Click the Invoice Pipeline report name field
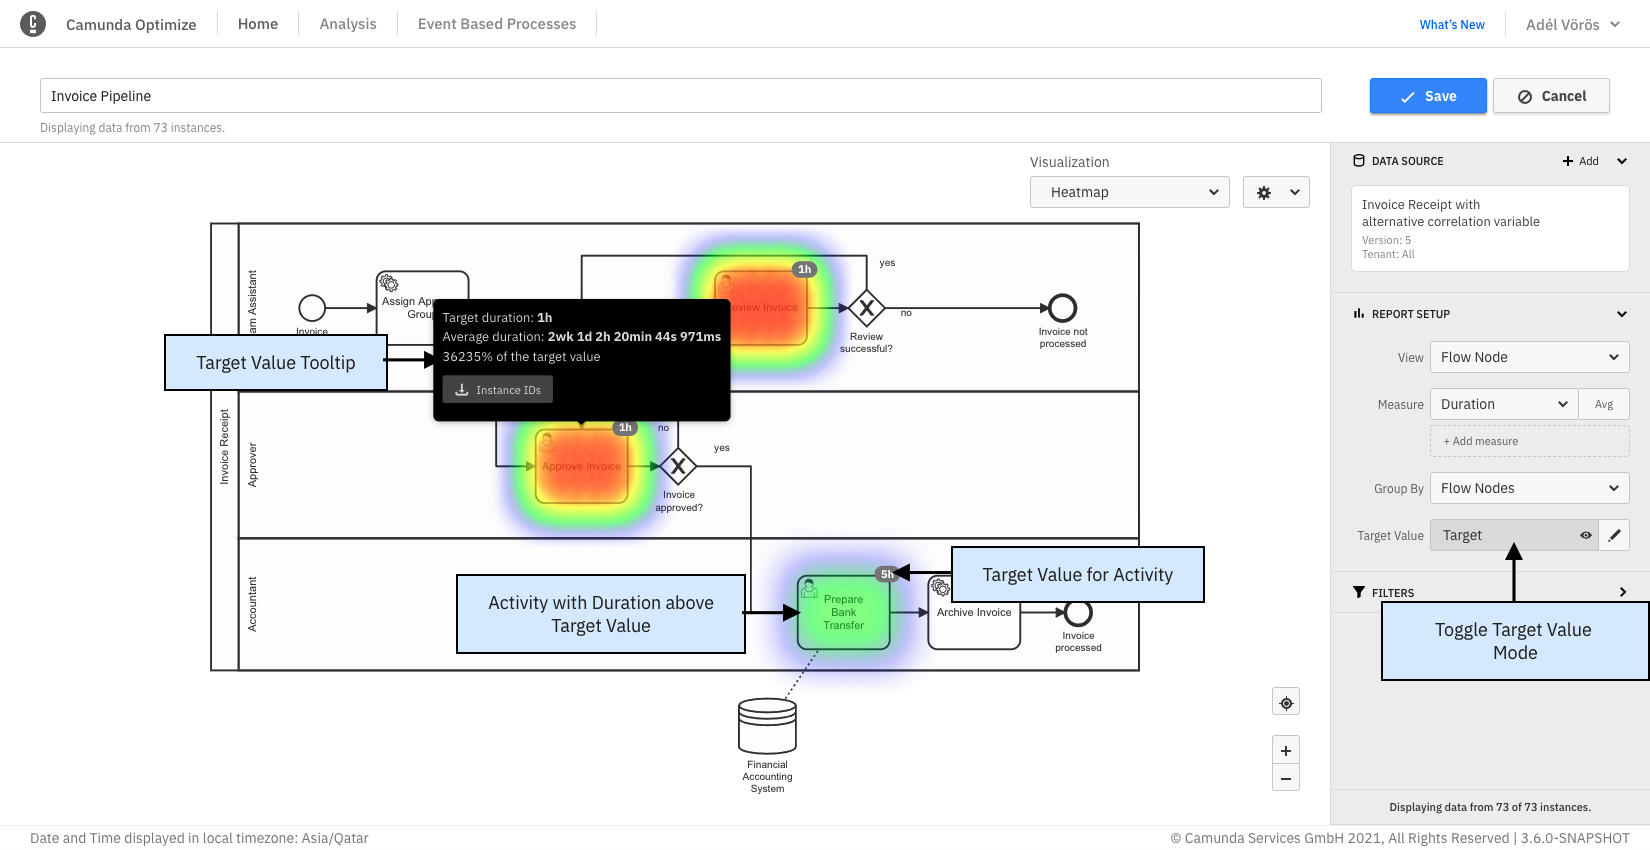This screenshot has width=1650, height=850. click(680, 96)
